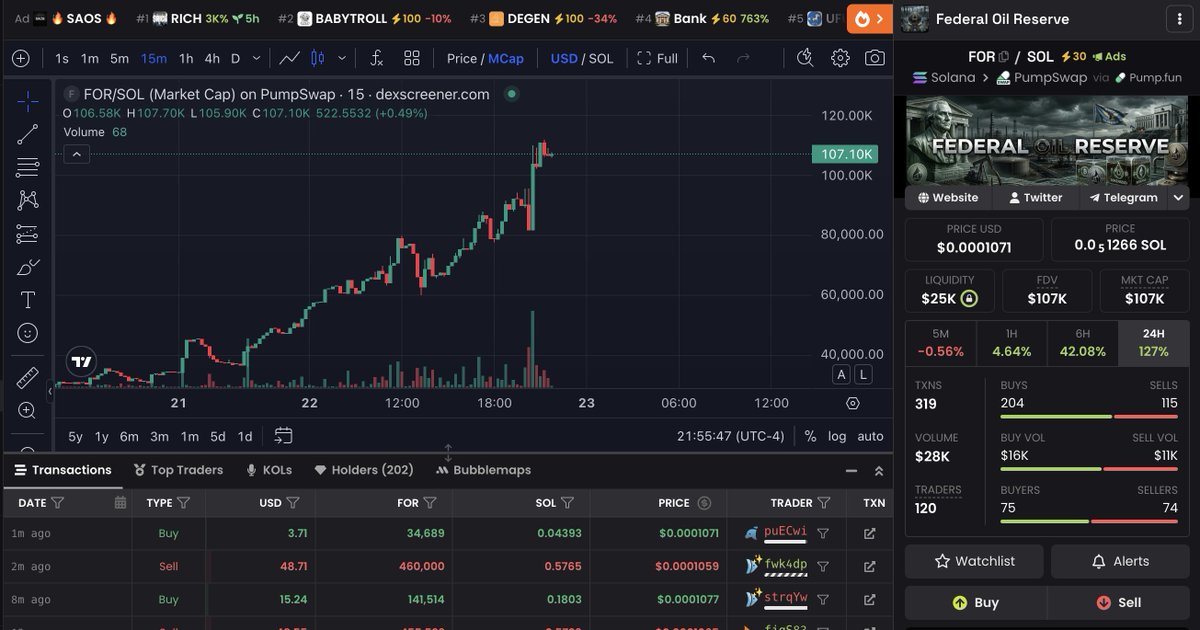Image resolution: width=1200 pixels, height=630 pixels.
Task: Filter trades by trader fwk4dp
Action: [x=823, y=566]
